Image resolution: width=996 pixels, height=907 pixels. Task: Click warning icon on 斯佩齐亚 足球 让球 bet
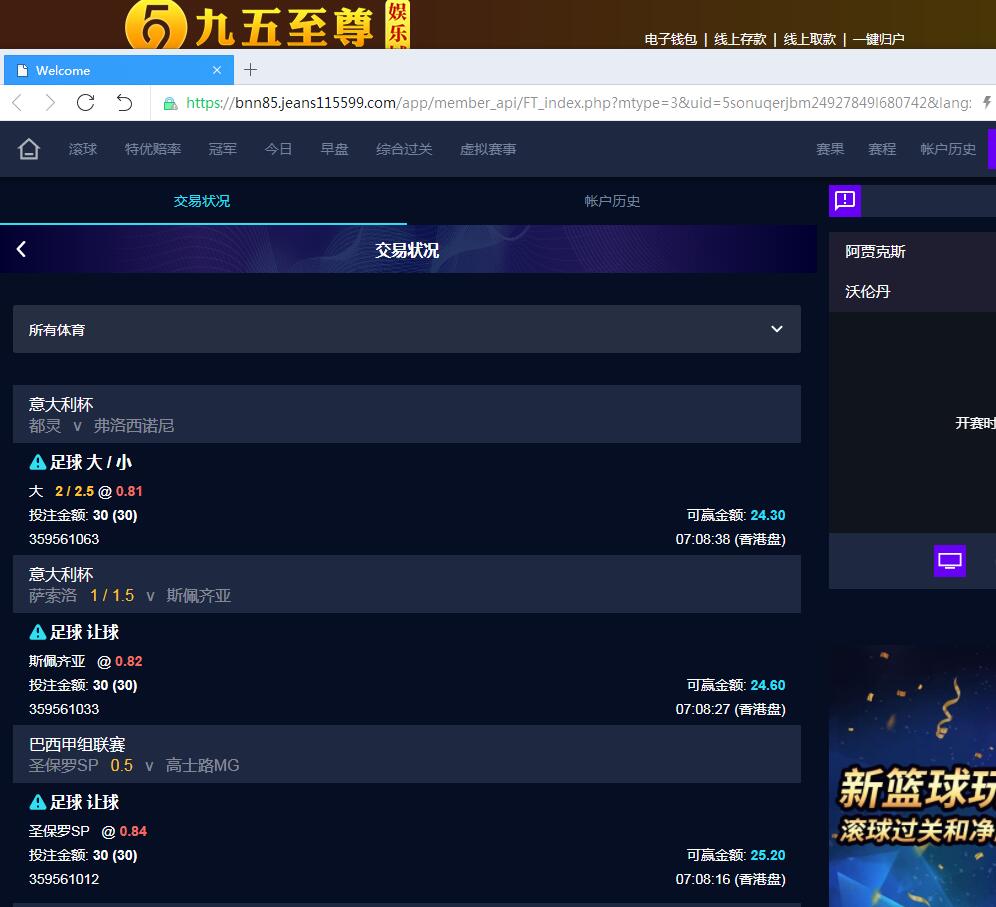coord(37,632)
